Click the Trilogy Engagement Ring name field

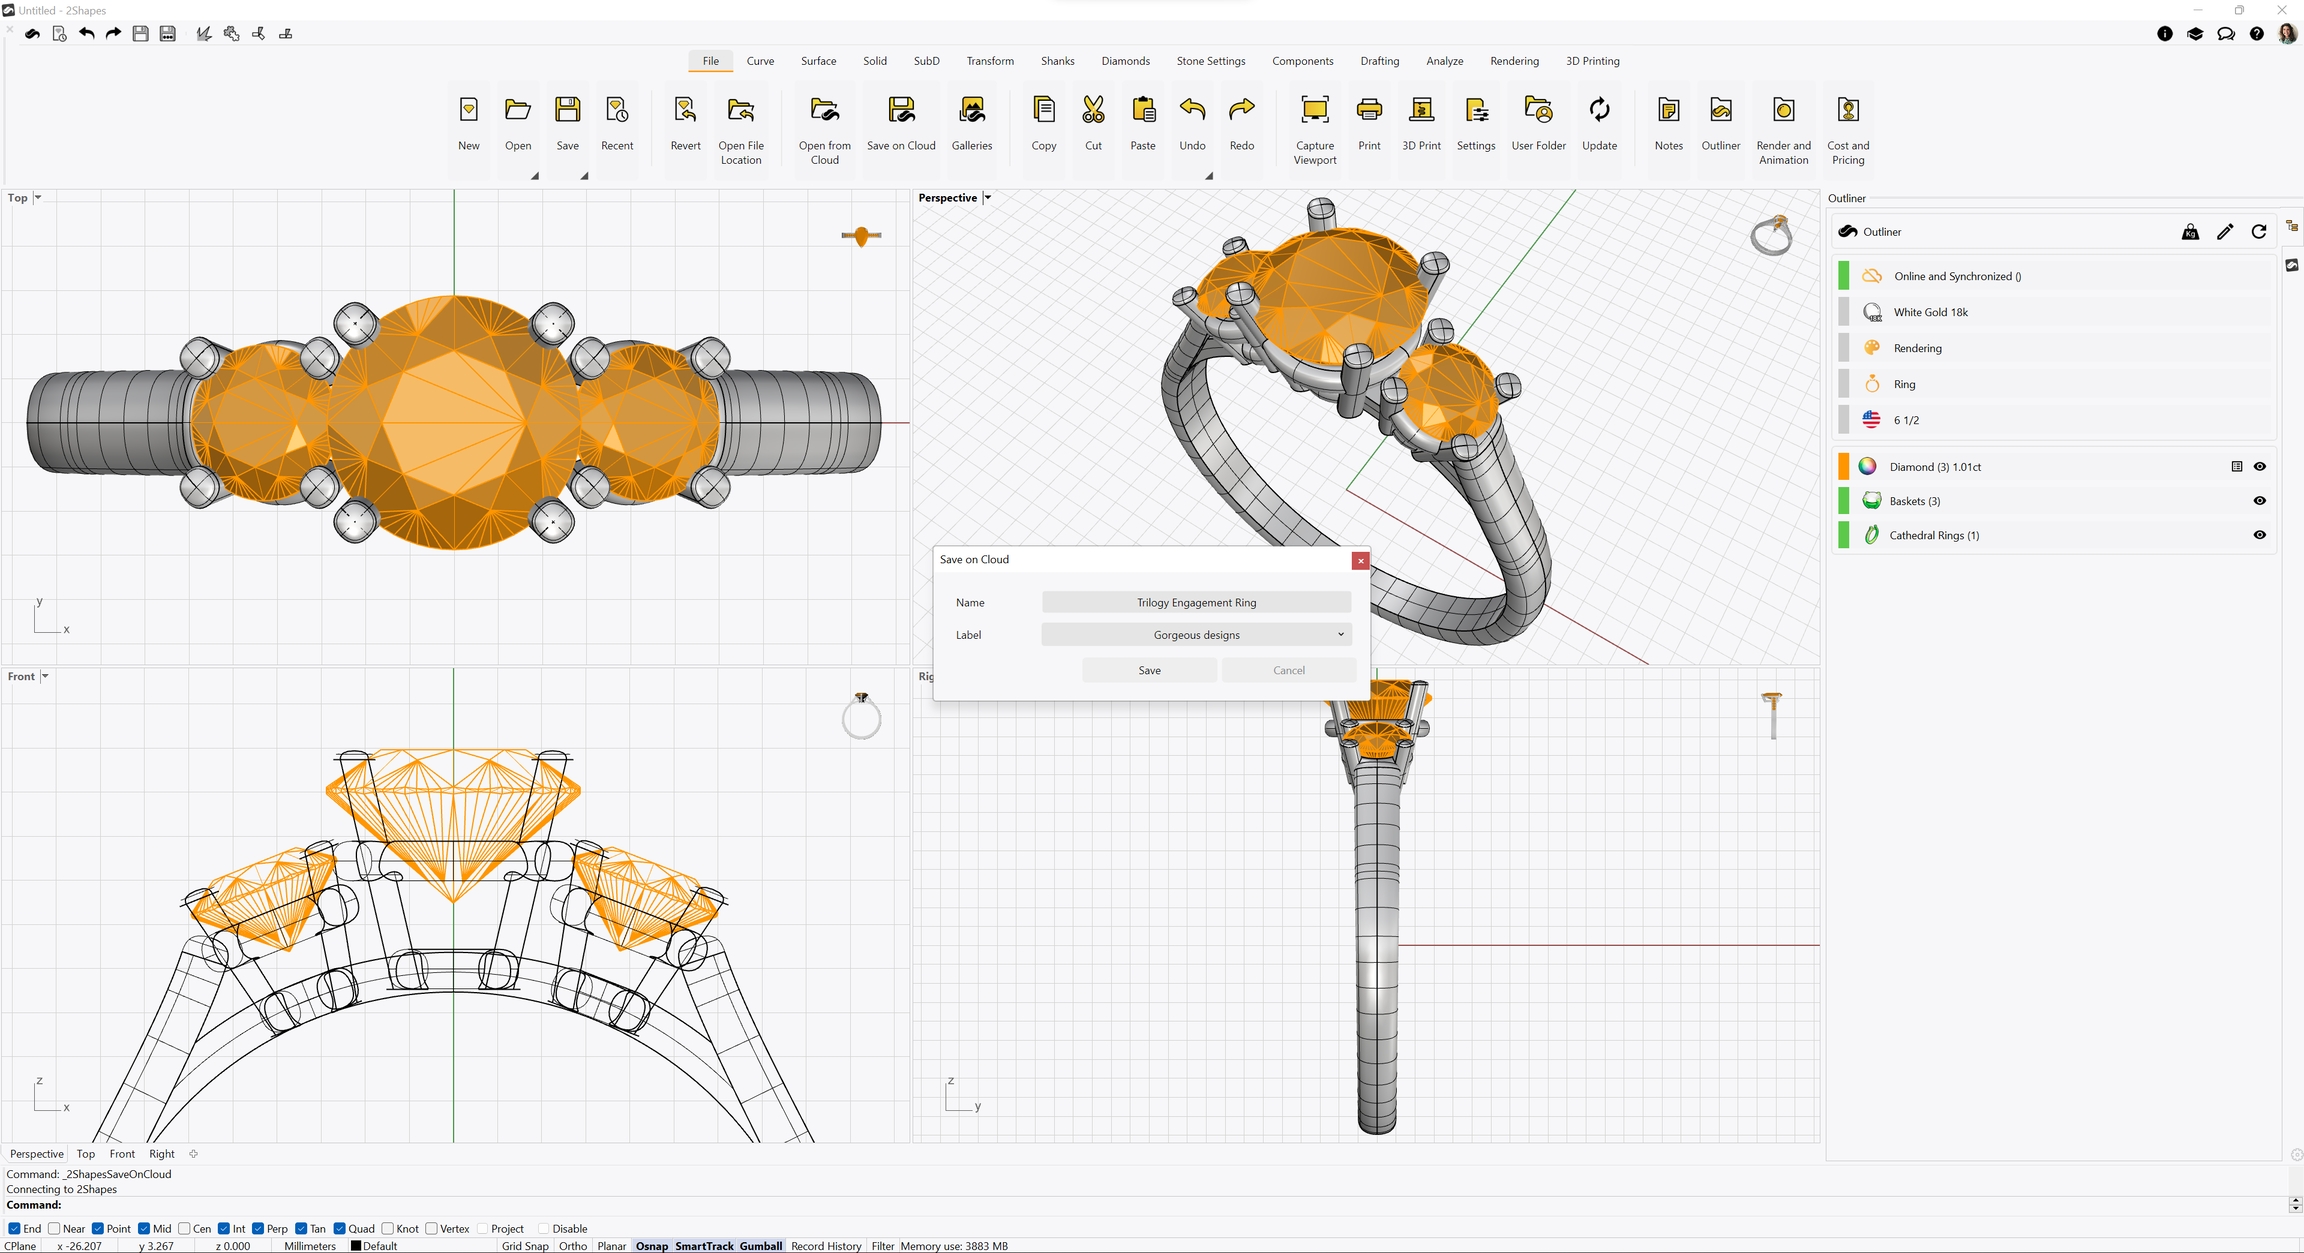coord(1196,603)
